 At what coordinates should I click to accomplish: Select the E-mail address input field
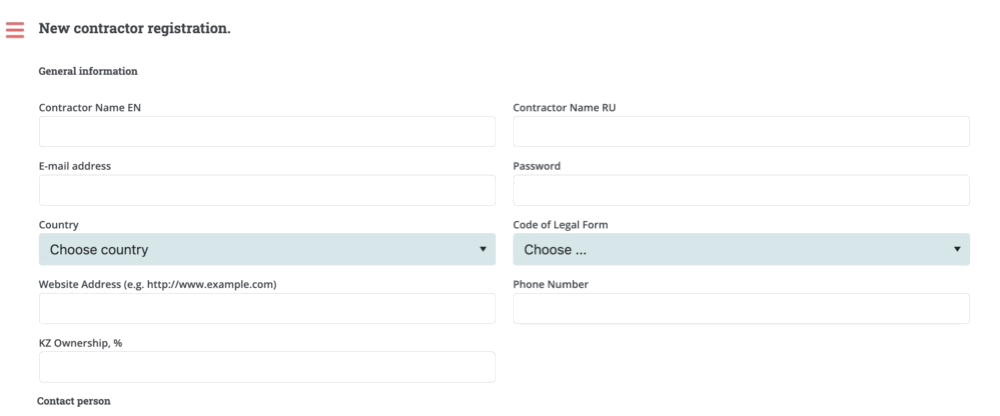tap(267, 190)
